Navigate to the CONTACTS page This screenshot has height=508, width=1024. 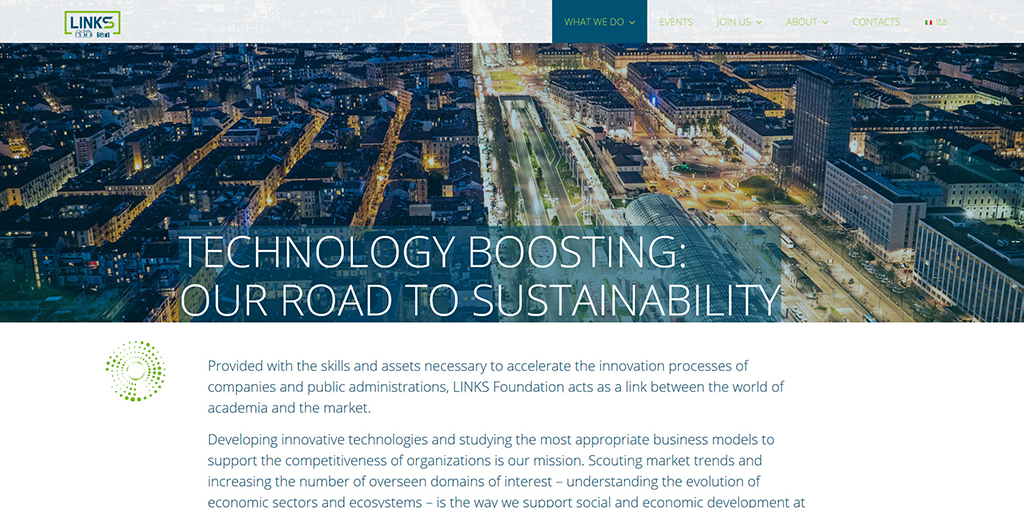tap(876, 22)
